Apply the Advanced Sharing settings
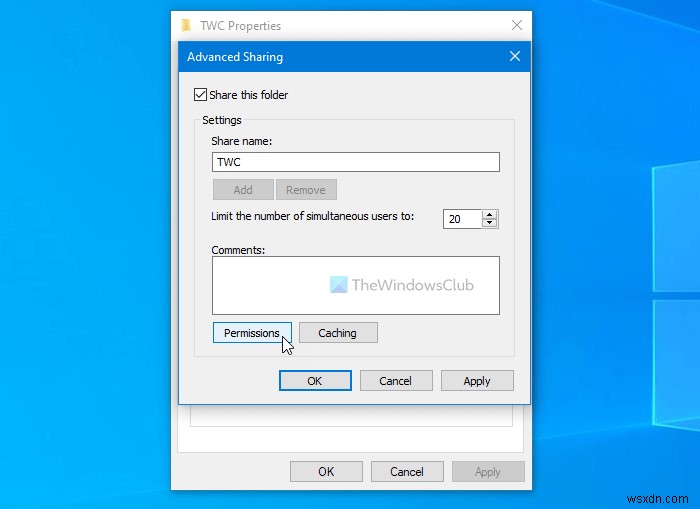Viewport: 700px width, 509px height. coord(477,381)
